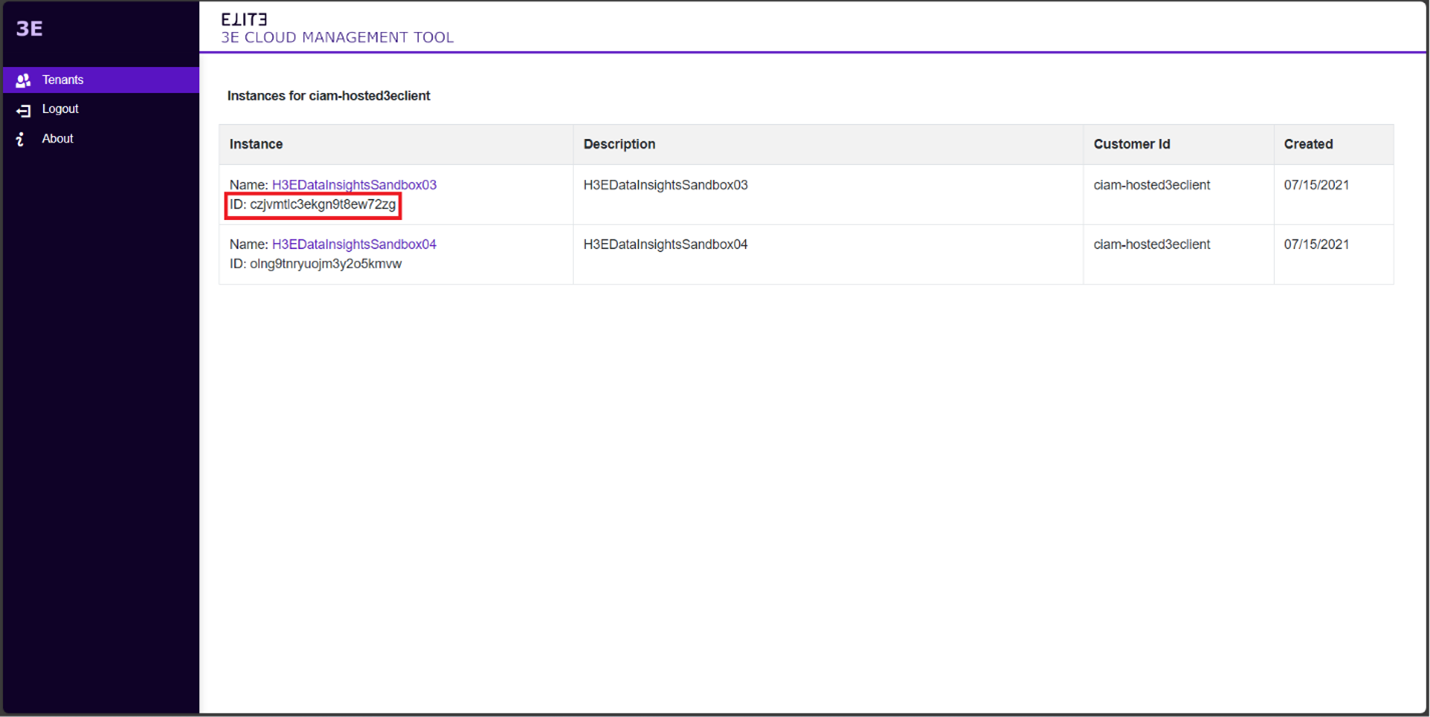Click the Logout door icon
The width and height of the screenshot is (1430, 717).
coord(23,109)
